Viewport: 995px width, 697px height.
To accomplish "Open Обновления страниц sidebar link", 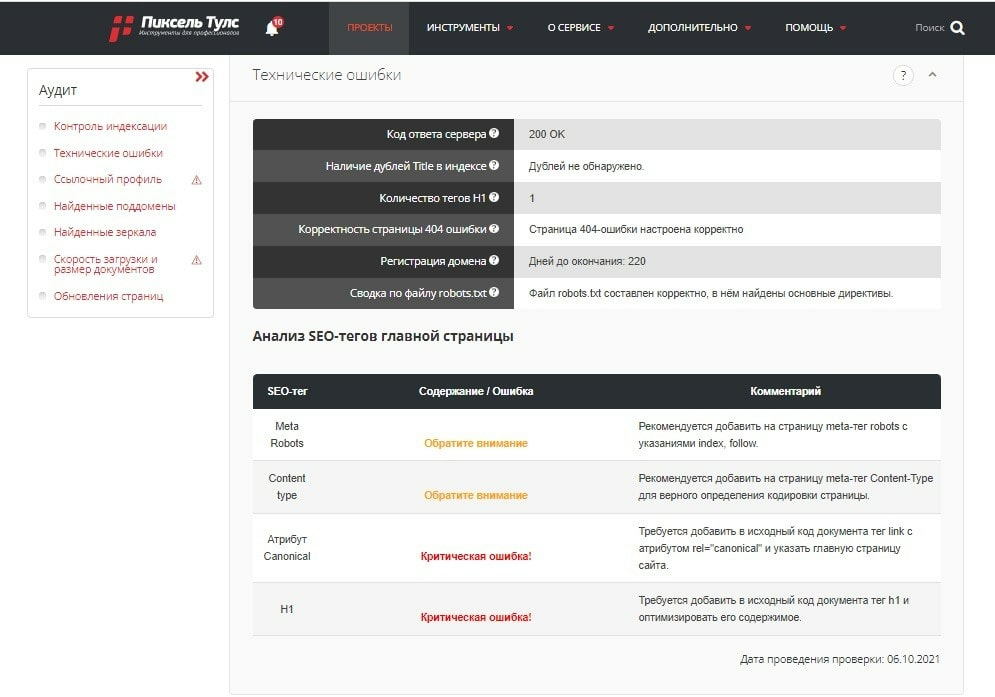I will [108, 296].
